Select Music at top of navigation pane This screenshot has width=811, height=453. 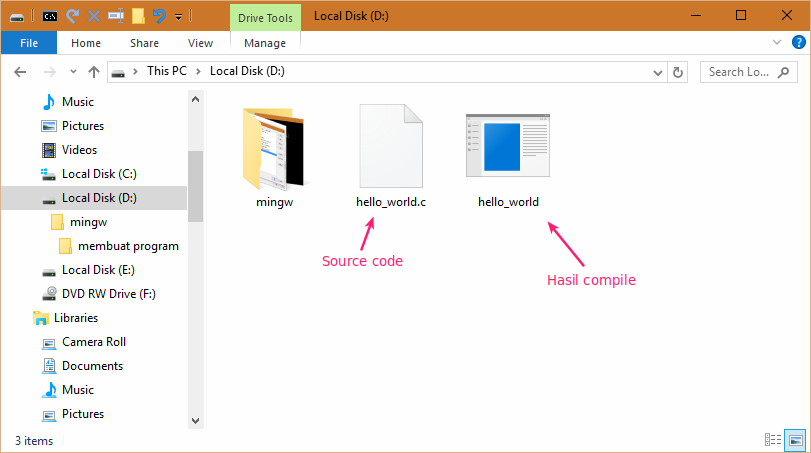click(78, 102)
